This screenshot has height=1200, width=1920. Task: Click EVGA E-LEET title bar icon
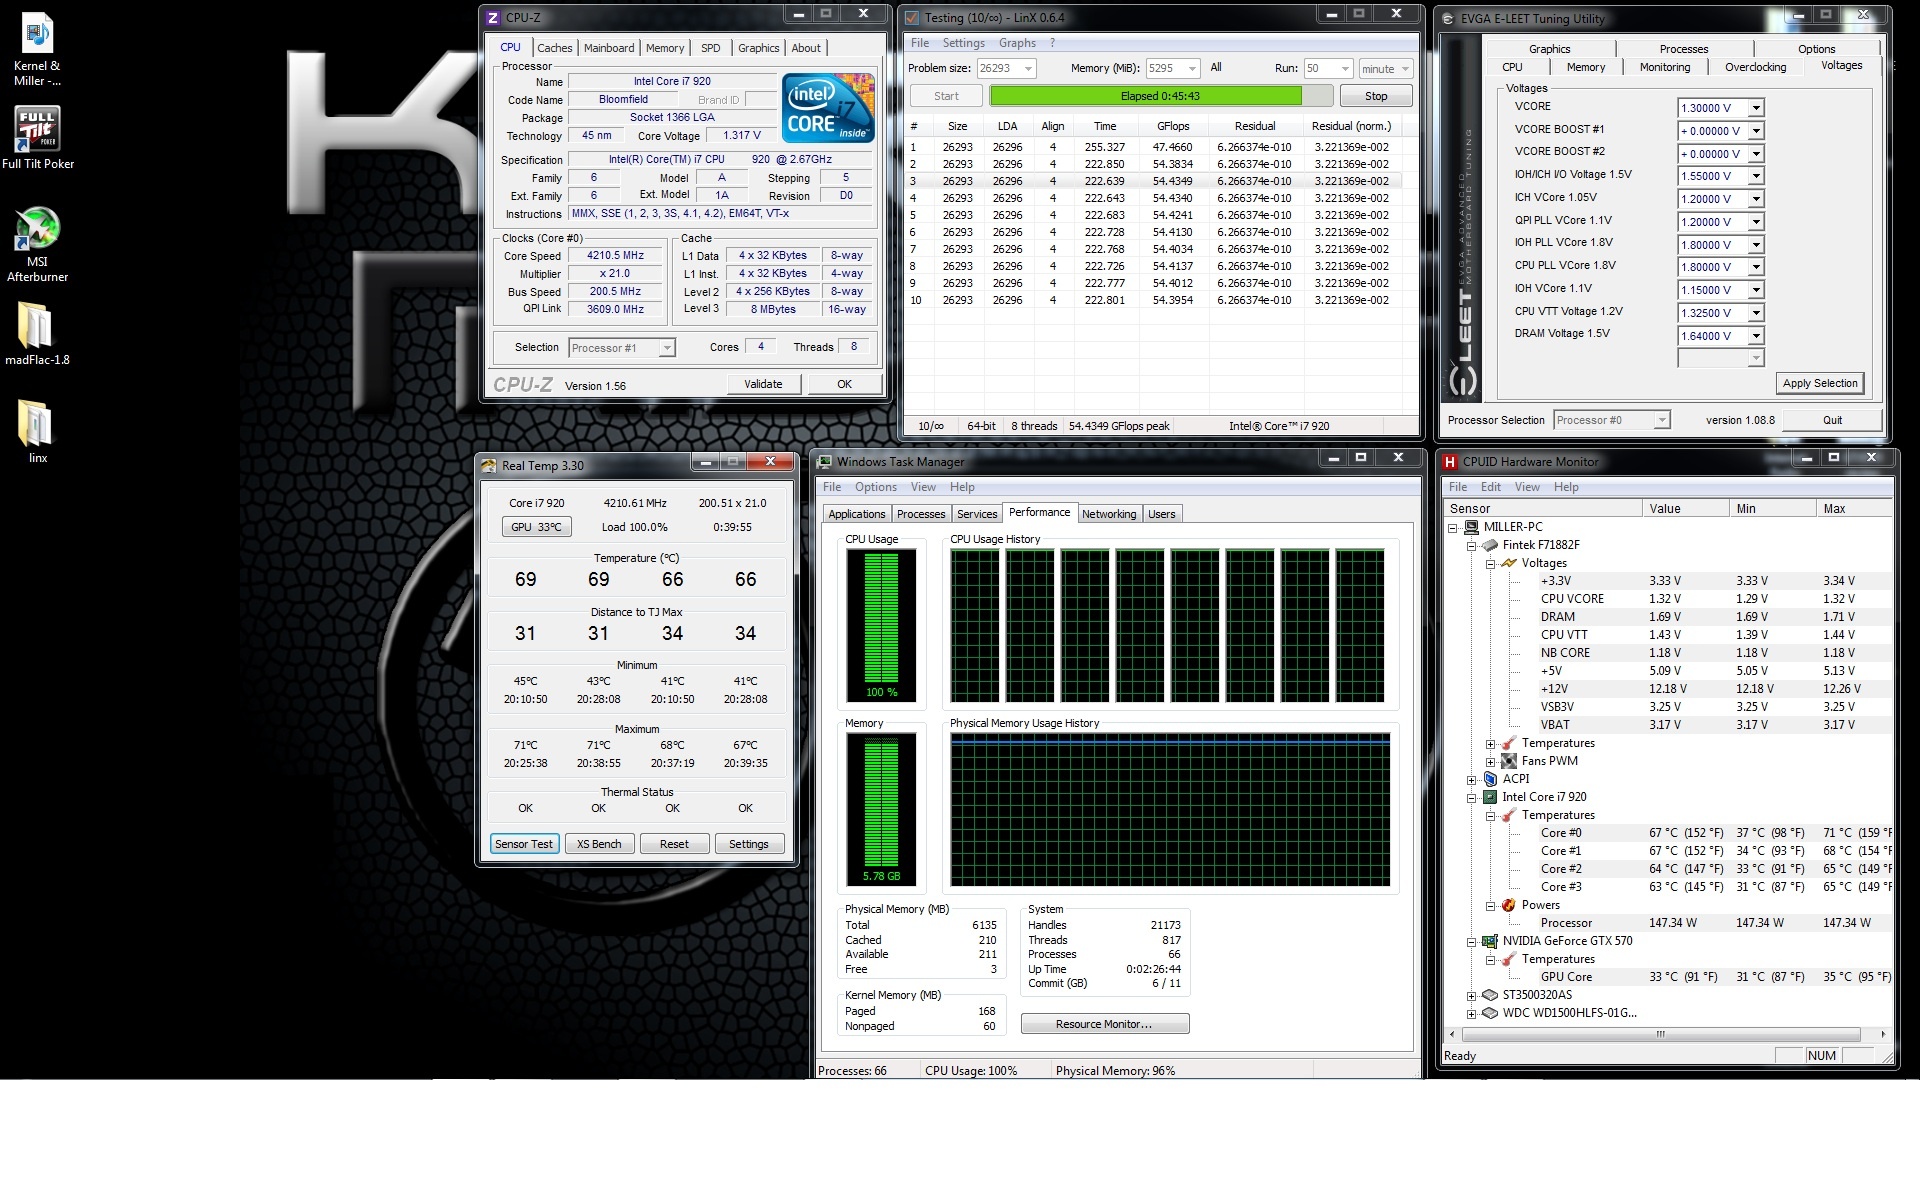click(1449, 18)
